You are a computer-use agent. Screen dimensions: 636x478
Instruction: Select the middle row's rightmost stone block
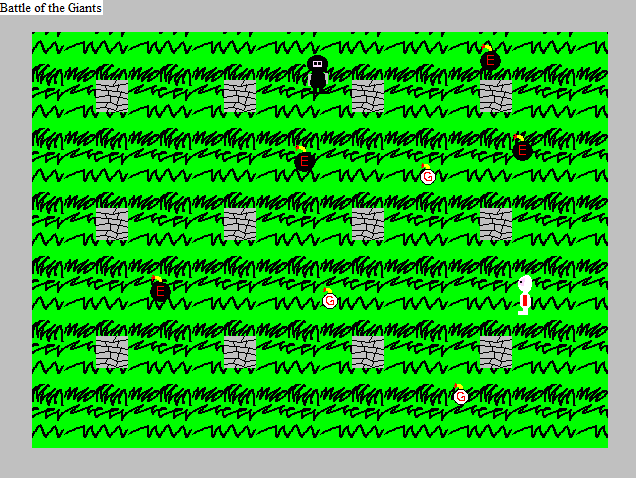tap(495, 224)
